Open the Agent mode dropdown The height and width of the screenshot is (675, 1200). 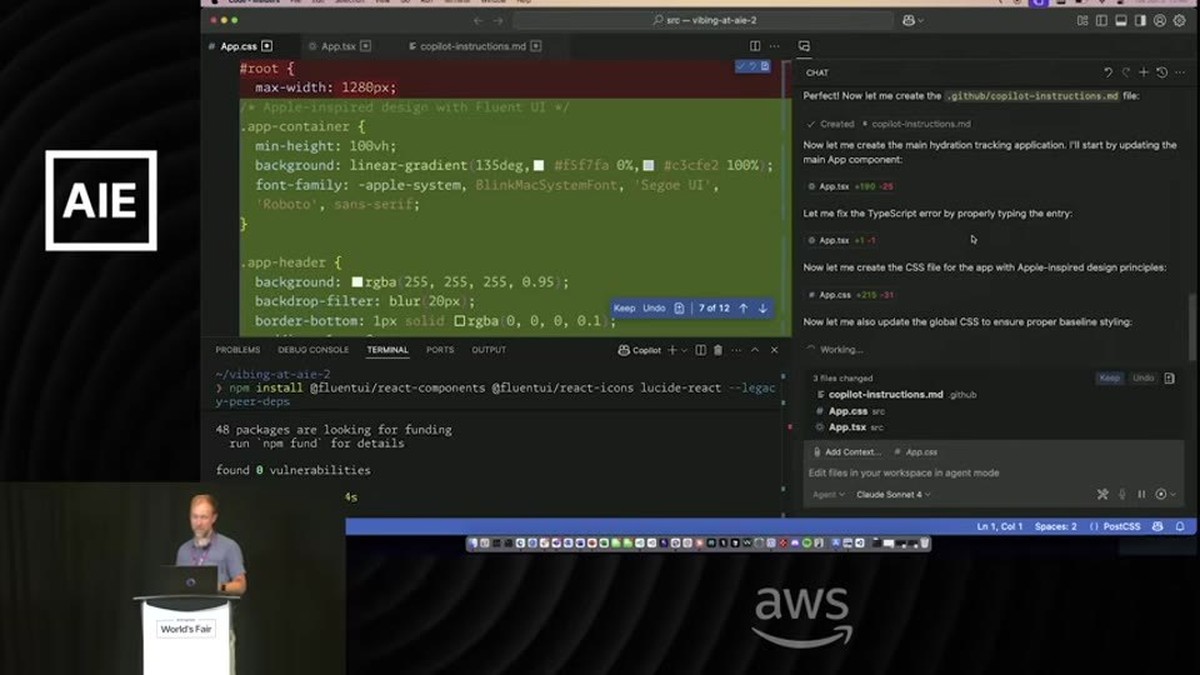pyautogui.click(x=828, y=494)
